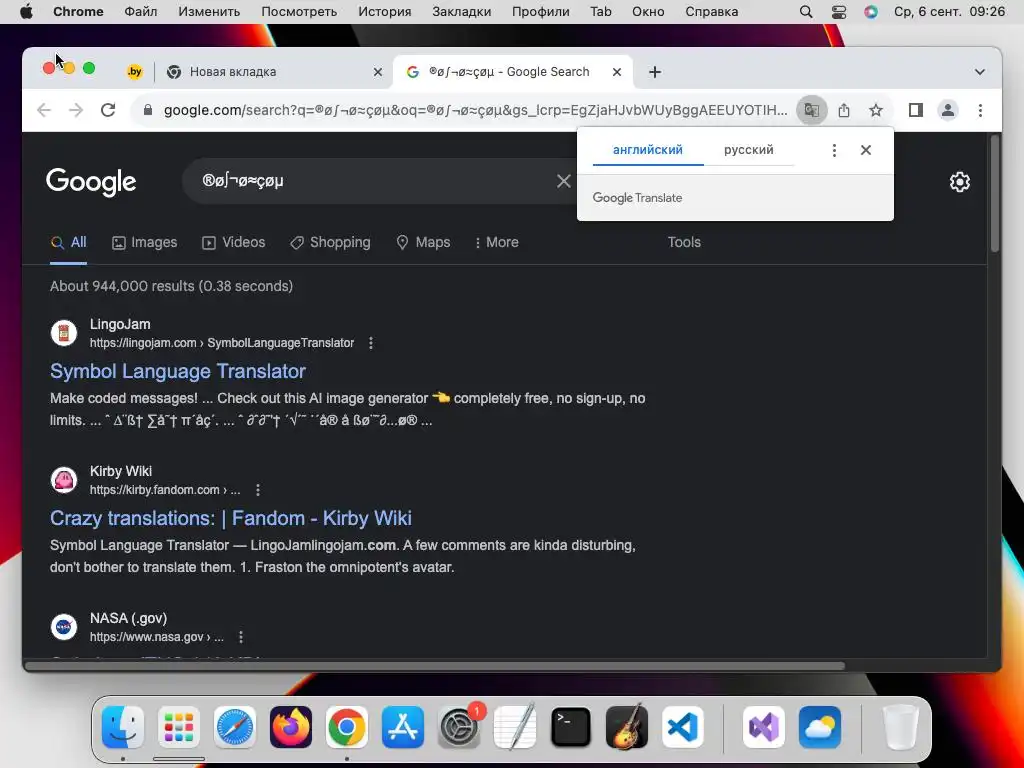Image resolution: width=1024 pixels, height=768 pixels.
Task: View site information lock icon
Action: pos(148,110)
